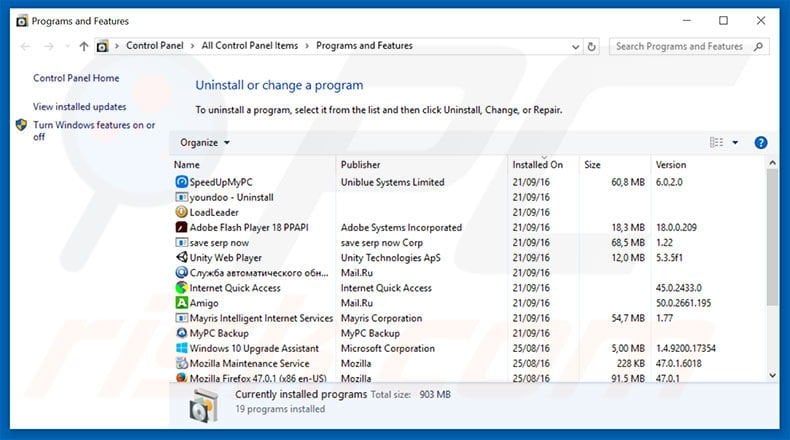790x440 pixels.
Task: Expand the Organize dropdown menu
Action: pos(205,143)
